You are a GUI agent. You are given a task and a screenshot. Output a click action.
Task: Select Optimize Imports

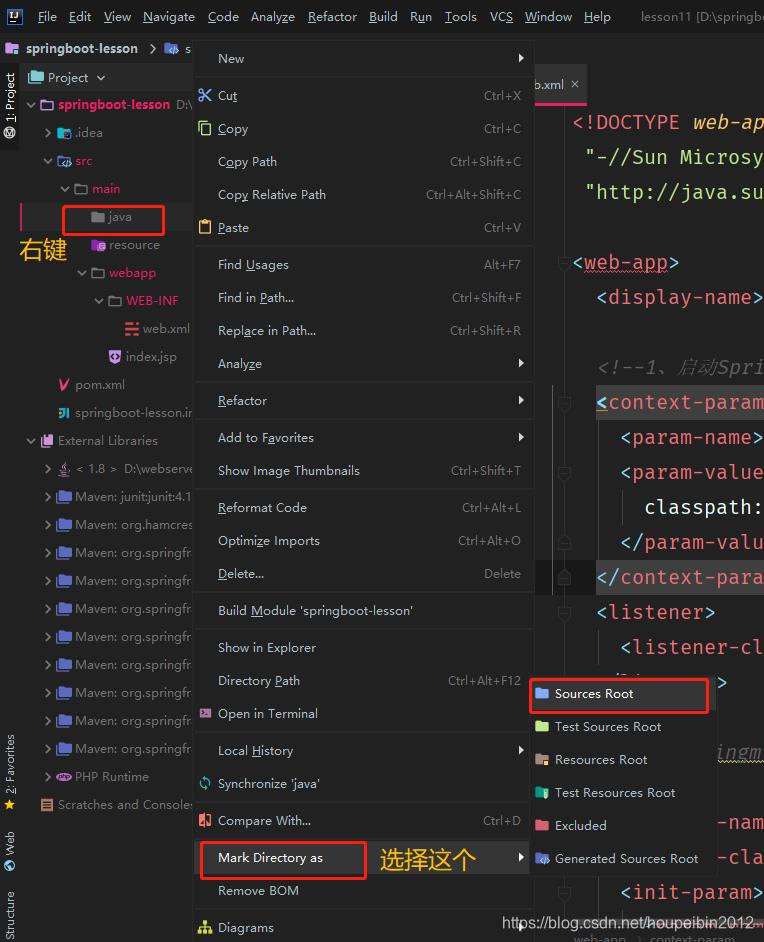coord(364,541)
